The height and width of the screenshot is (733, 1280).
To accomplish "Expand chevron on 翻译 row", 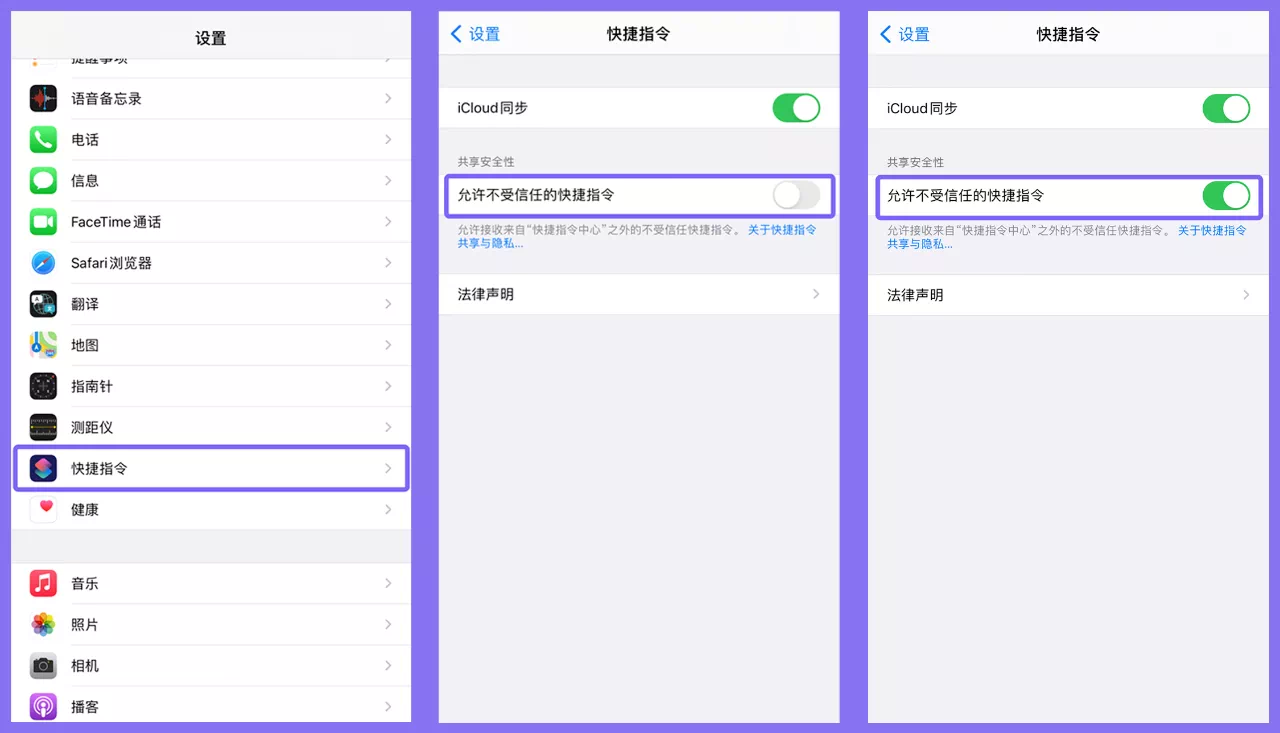I will [388, 303].
